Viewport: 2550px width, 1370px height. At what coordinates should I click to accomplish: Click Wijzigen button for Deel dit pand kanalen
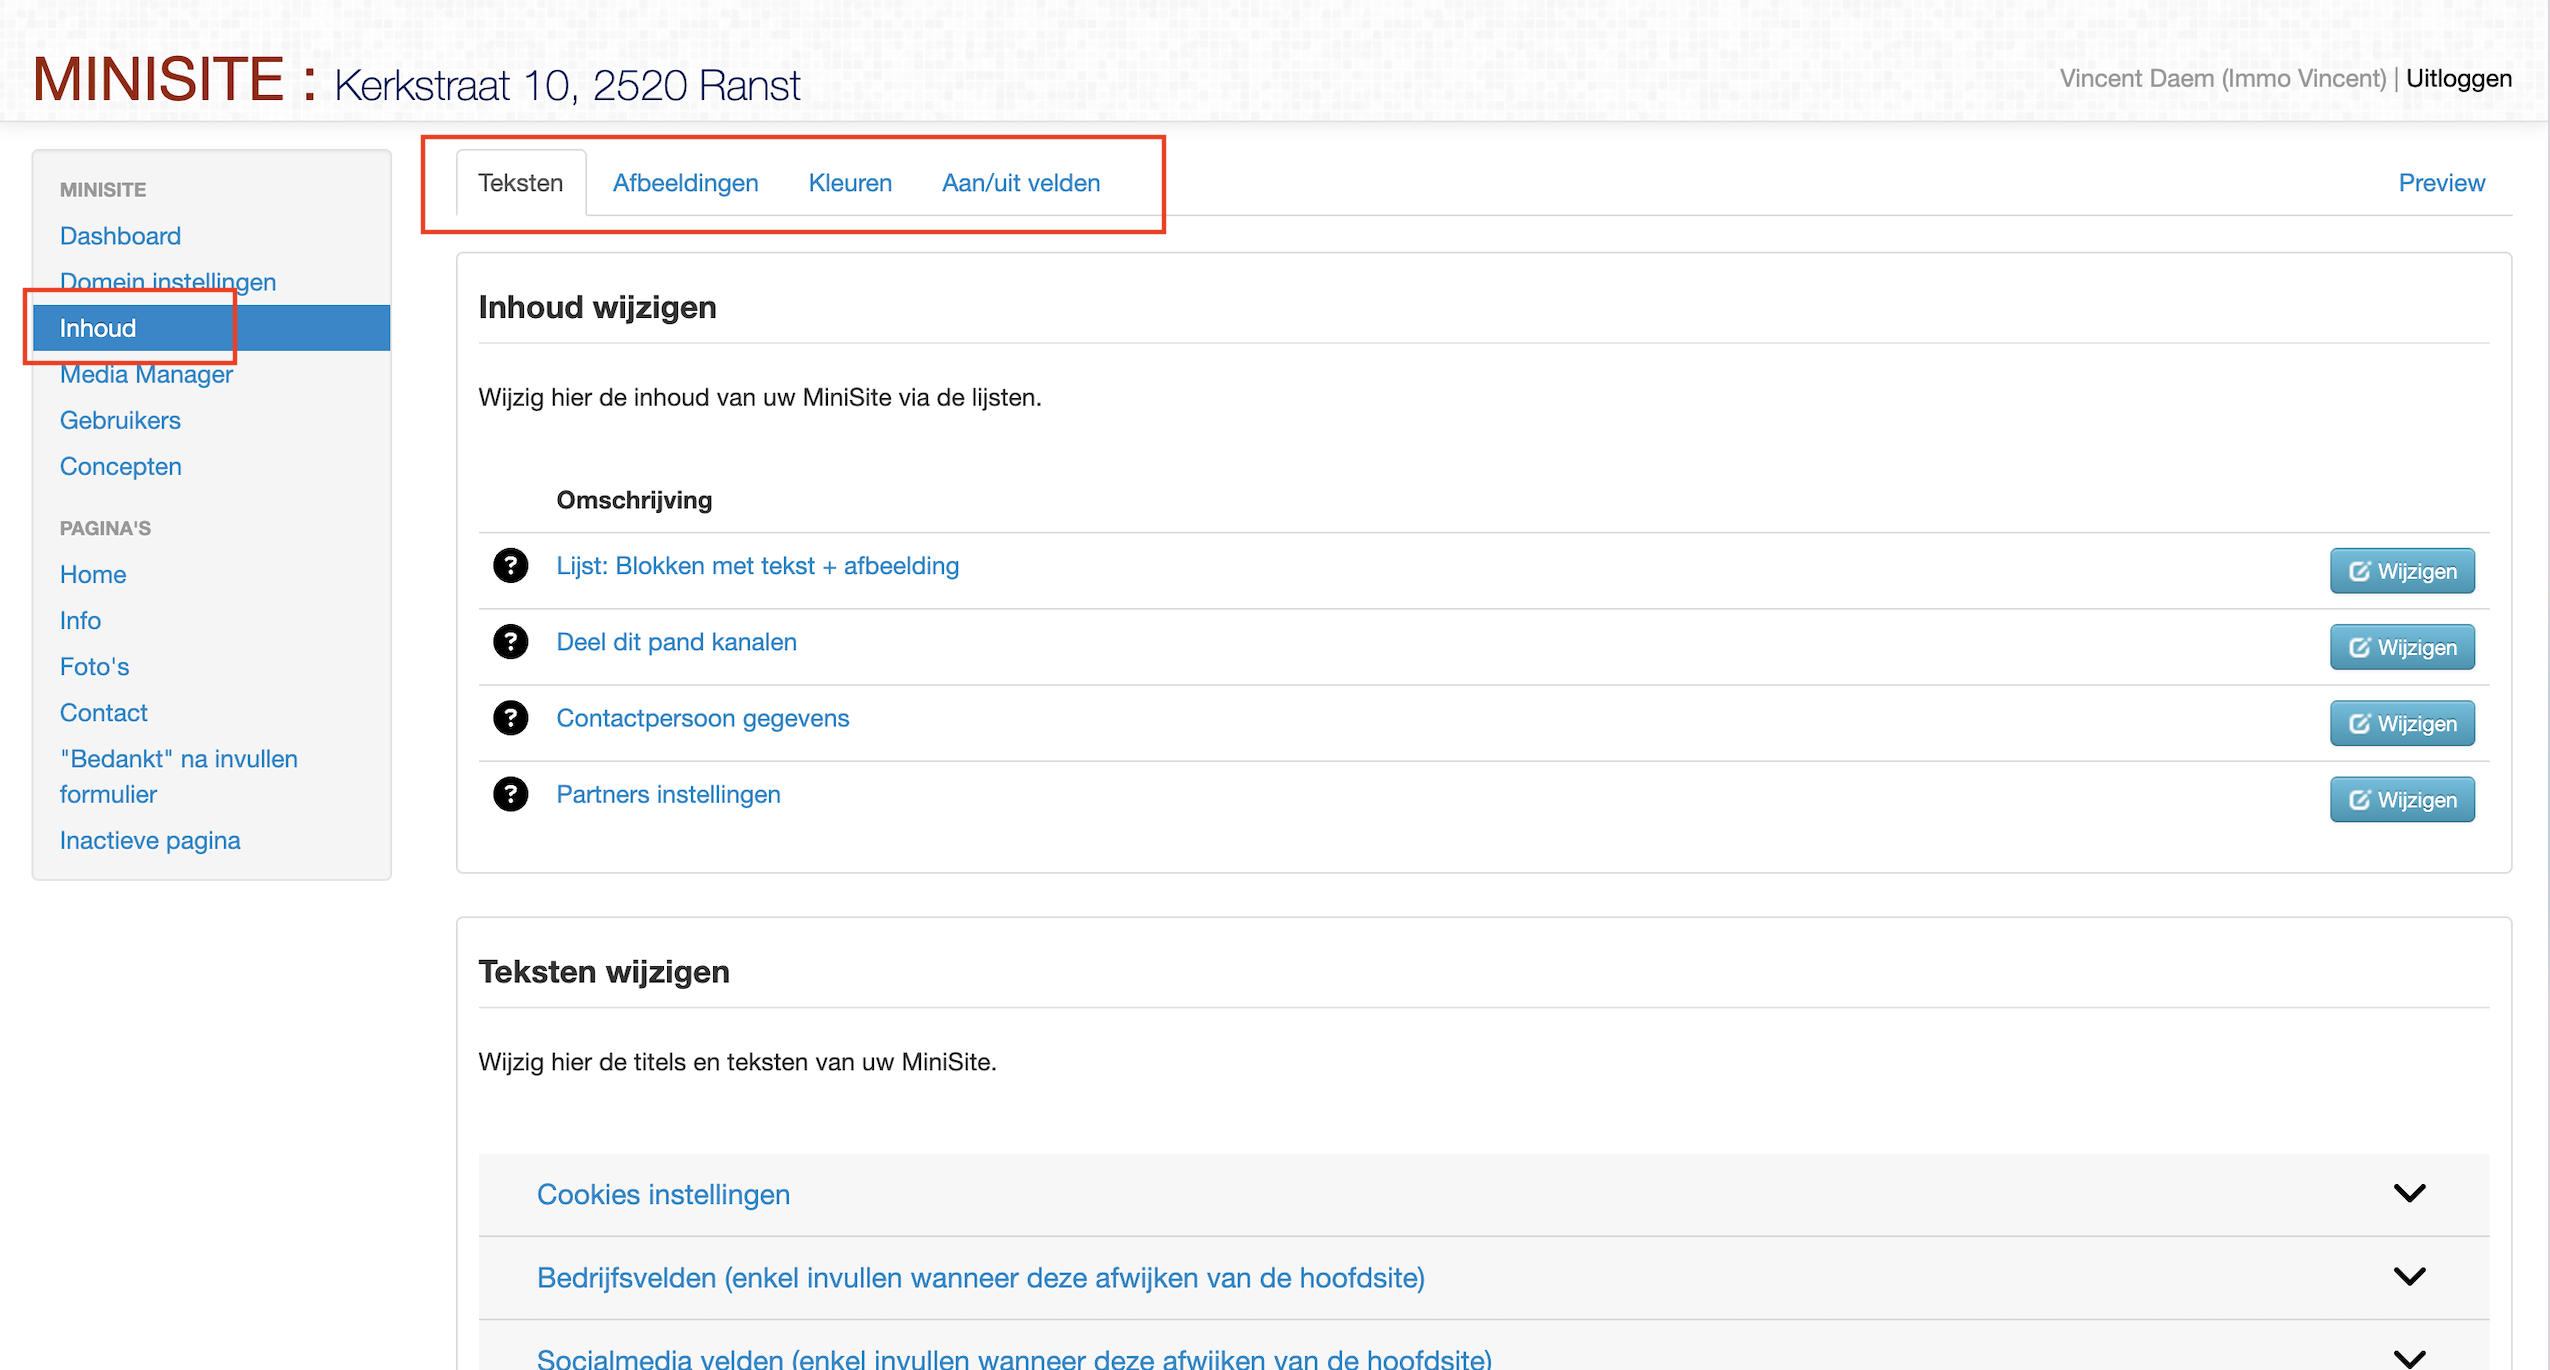[2402, 647]
